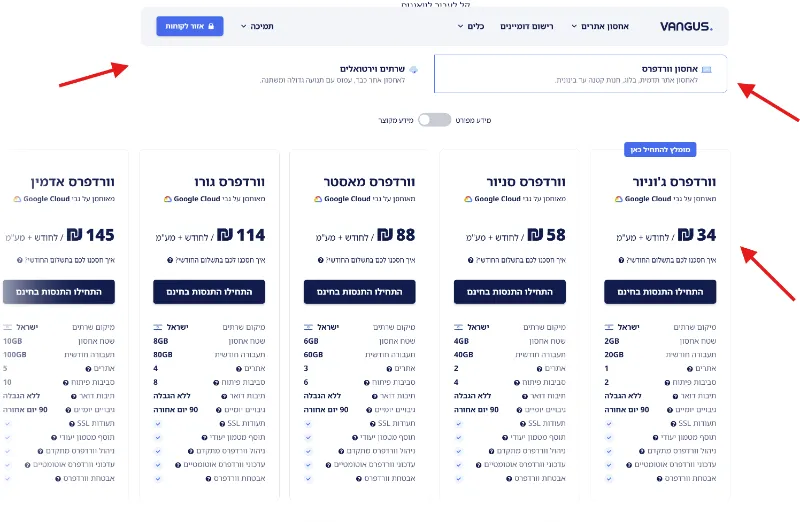Click the info icon beside the מאסטר monthly savings question
This screenshot has height=522, width=800.
320,260
